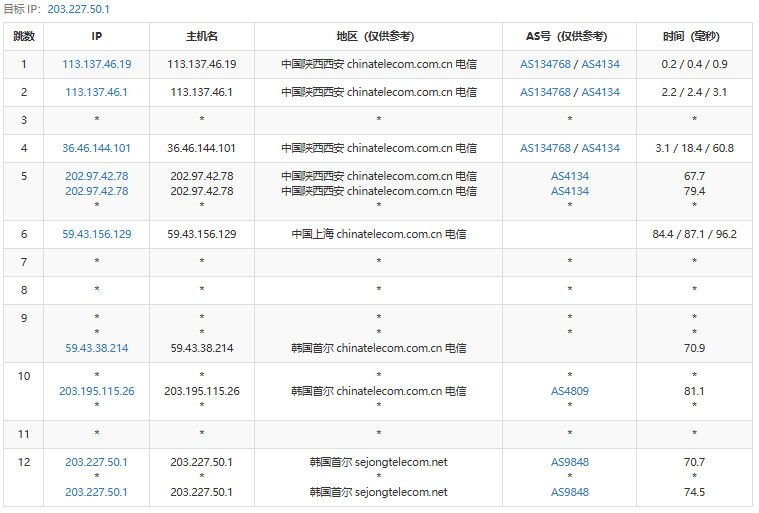759x513 pixels.
Task: Open the 113.137.46.19 IP link
Action: tap(97, 64)
